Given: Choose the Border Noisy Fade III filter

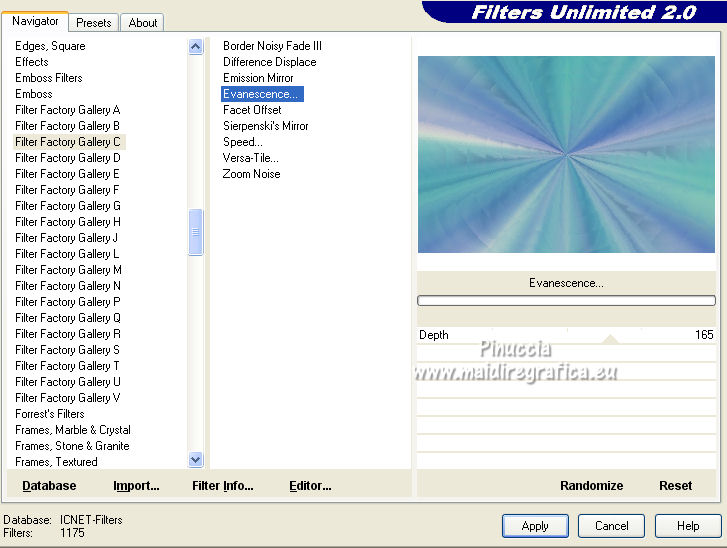Looking at the screenshot, I should point(272,46).
